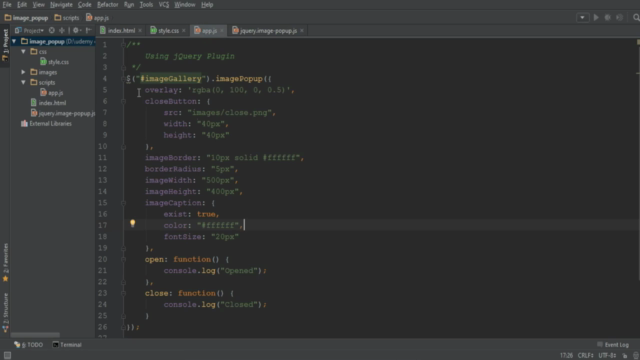Fold imagePopup call at line 4

[123, 78]
